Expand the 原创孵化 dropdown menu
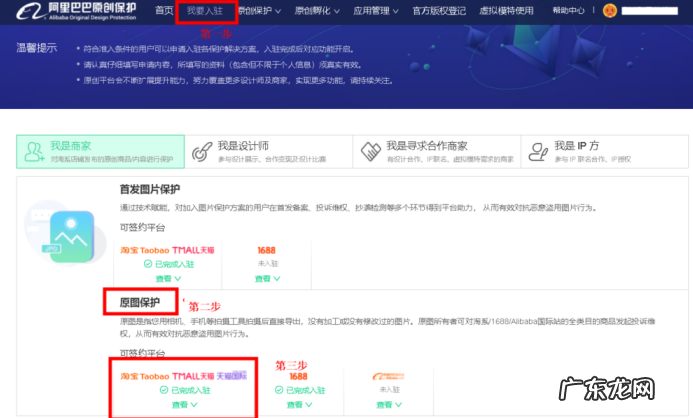The image size is (693, 418). click(x=317, y=11)
